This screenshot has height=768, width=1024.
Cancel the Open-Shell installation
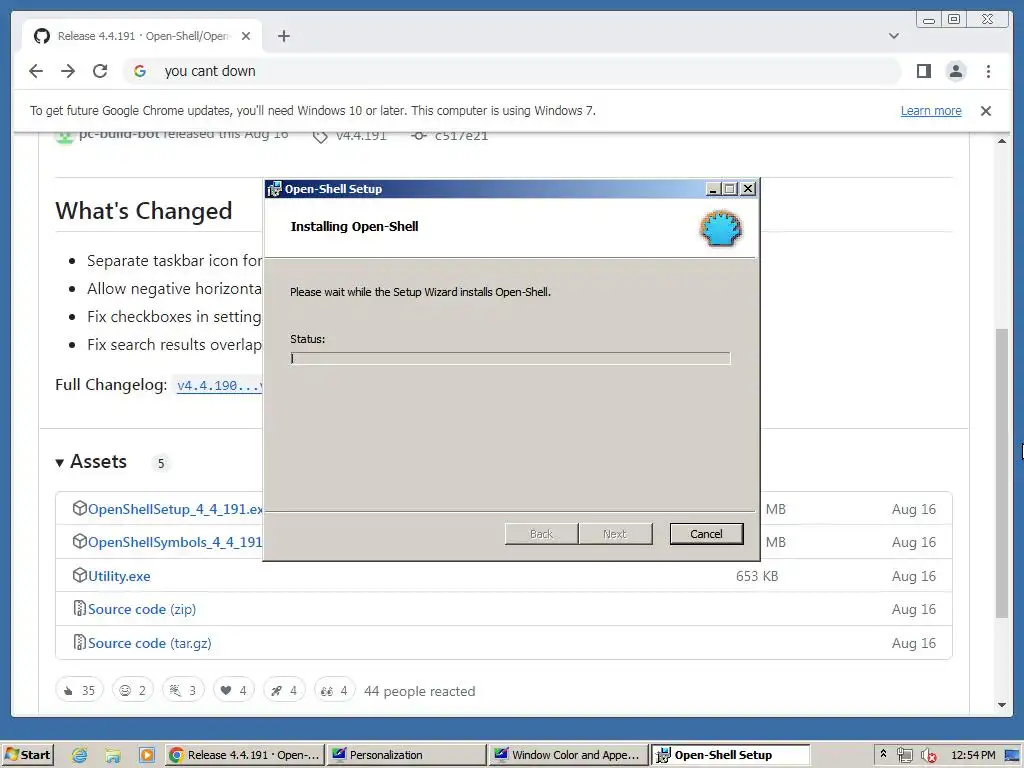click(706, 534)
